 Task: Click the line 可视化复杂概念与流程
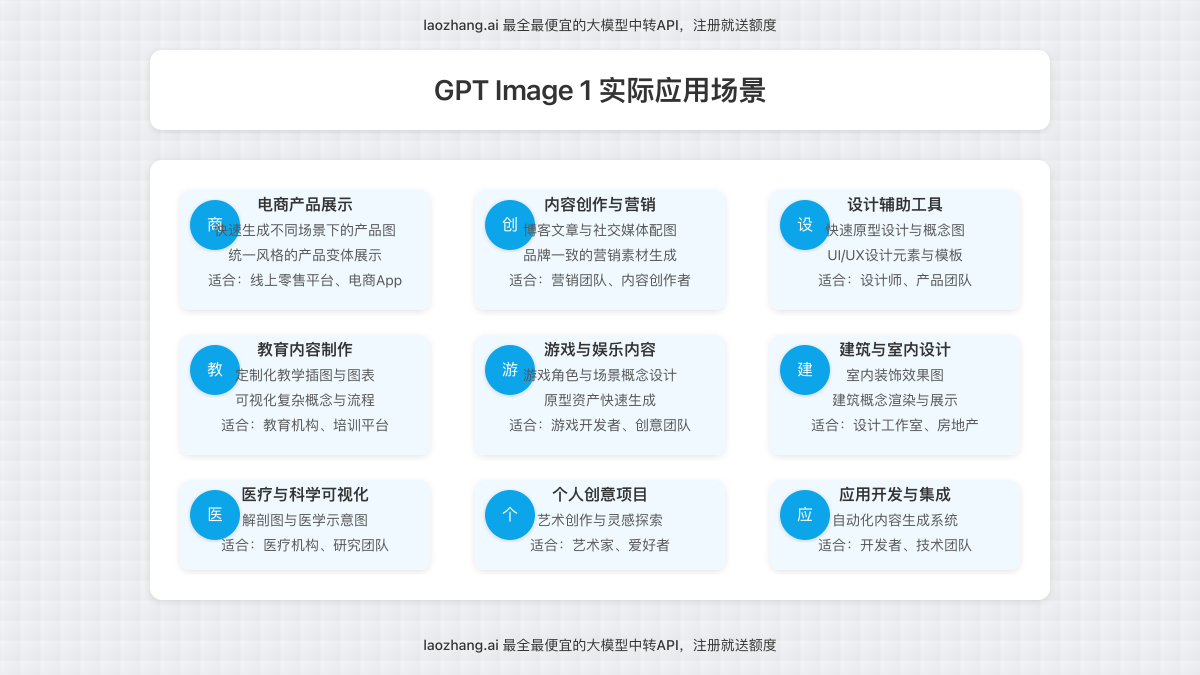305,400
